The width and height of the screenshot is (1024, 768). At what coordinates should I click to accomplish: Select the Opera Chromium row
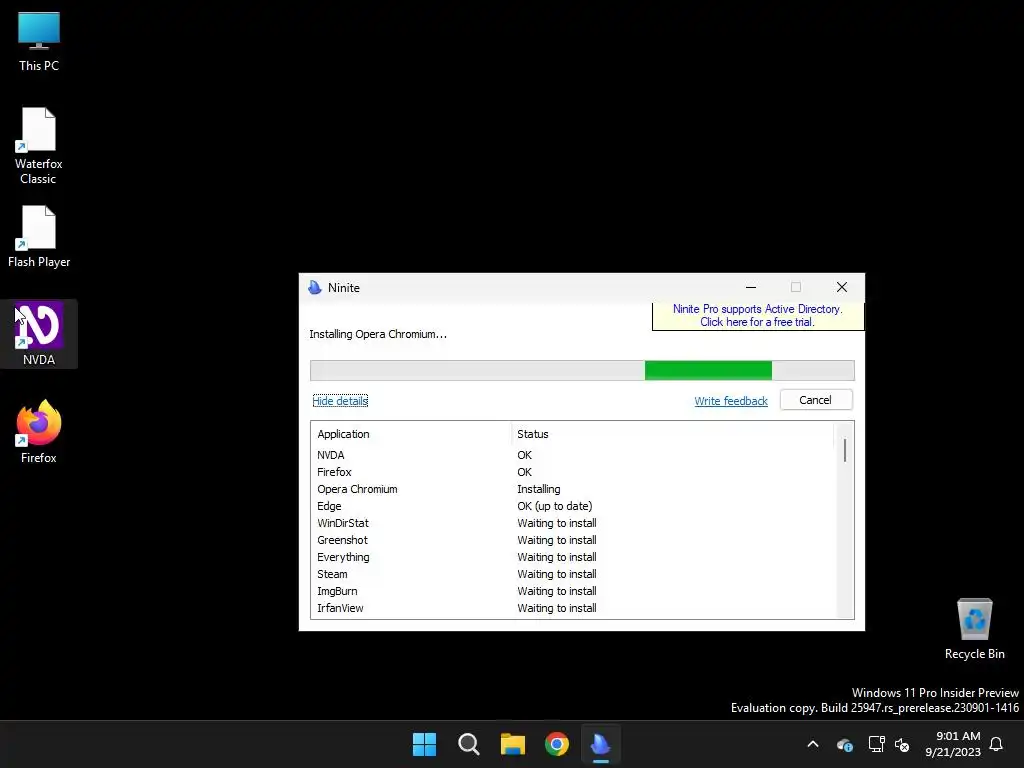point(573,488)
